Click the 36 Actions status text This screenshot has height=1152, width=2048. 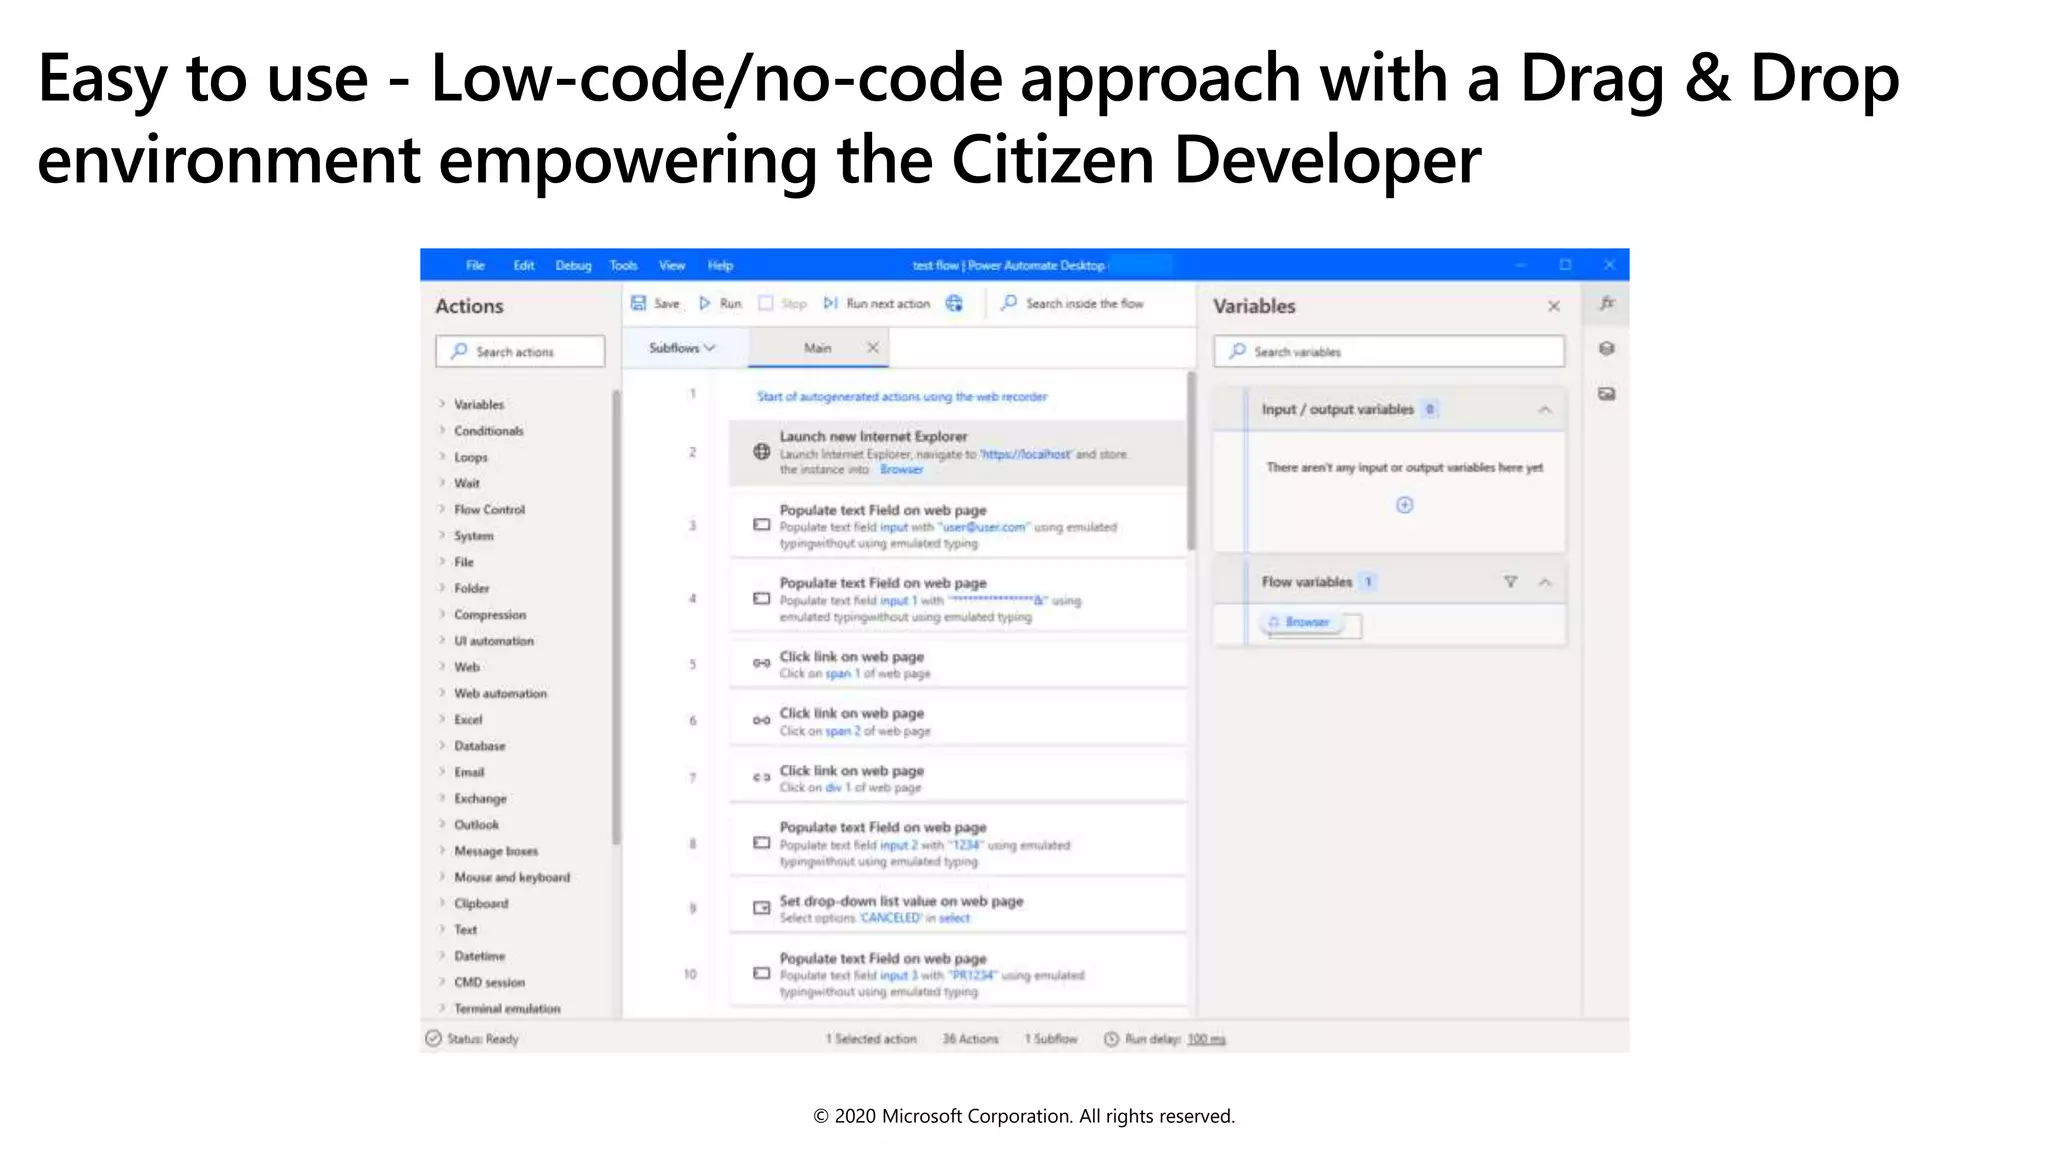(970, 1039)
